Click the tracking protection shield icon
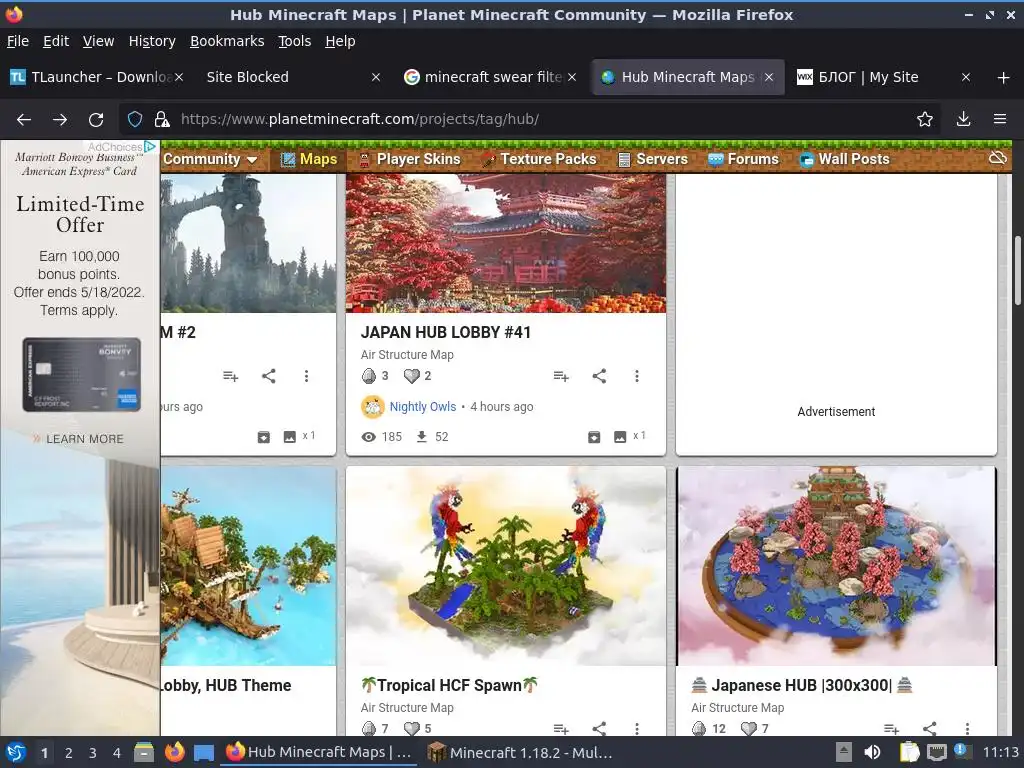1024x768 pixels. click(x=135, y=120)
